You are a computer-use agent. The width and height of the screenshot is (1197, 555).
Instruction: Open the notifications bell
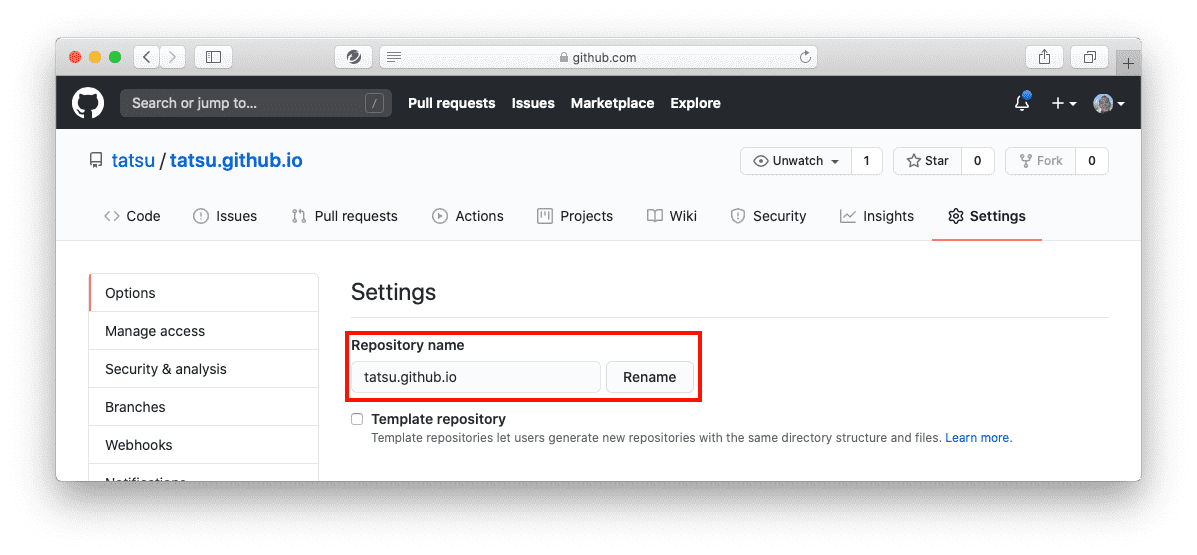click(1022, 103)
